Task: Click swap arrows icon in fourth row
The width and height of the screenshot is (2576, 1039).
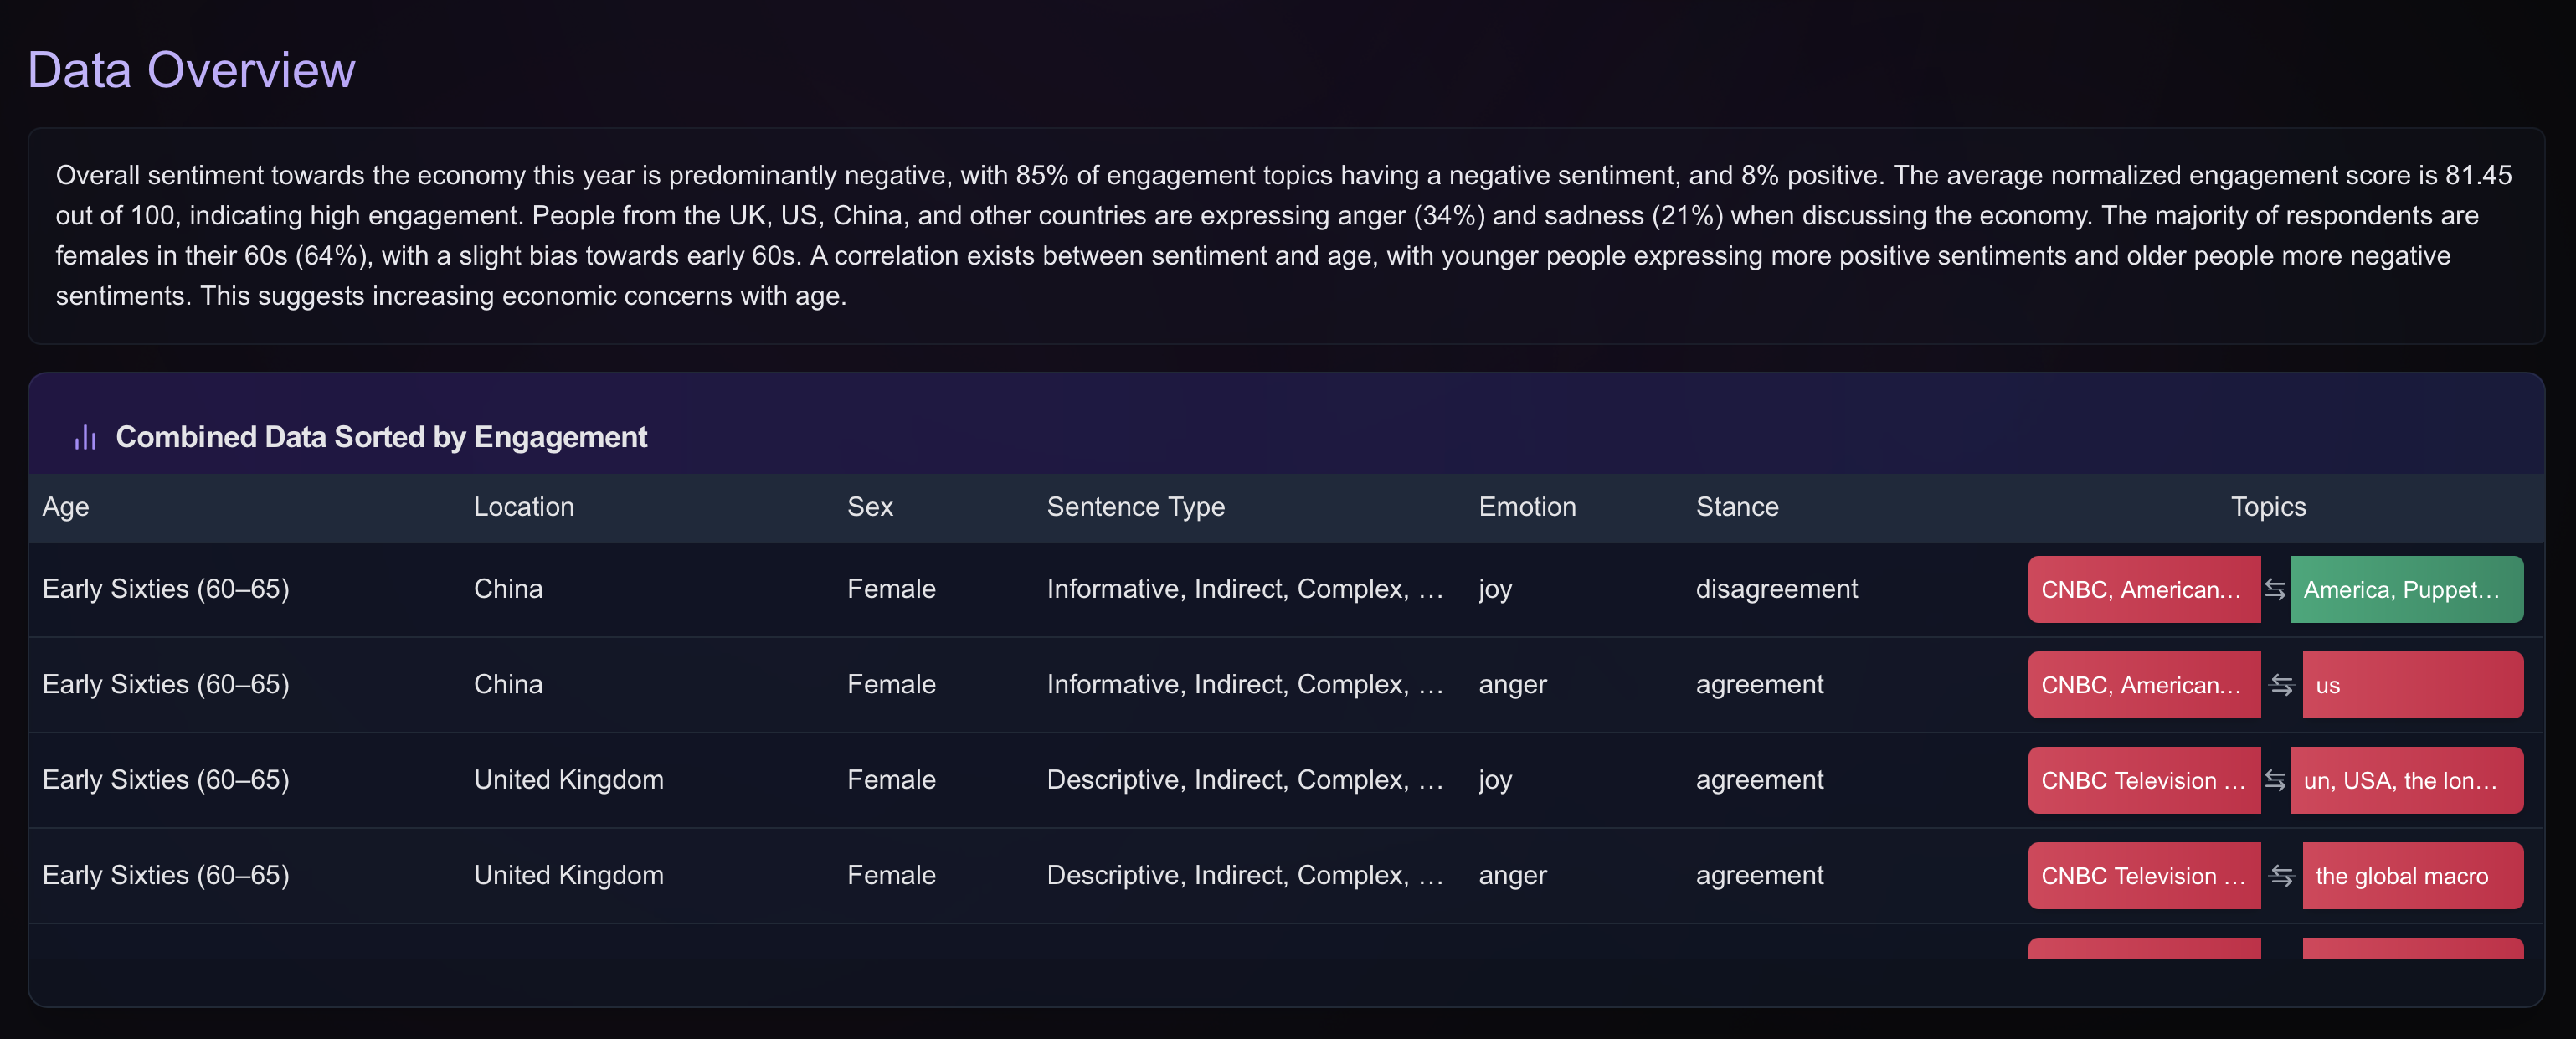Action: [2281, 876]
